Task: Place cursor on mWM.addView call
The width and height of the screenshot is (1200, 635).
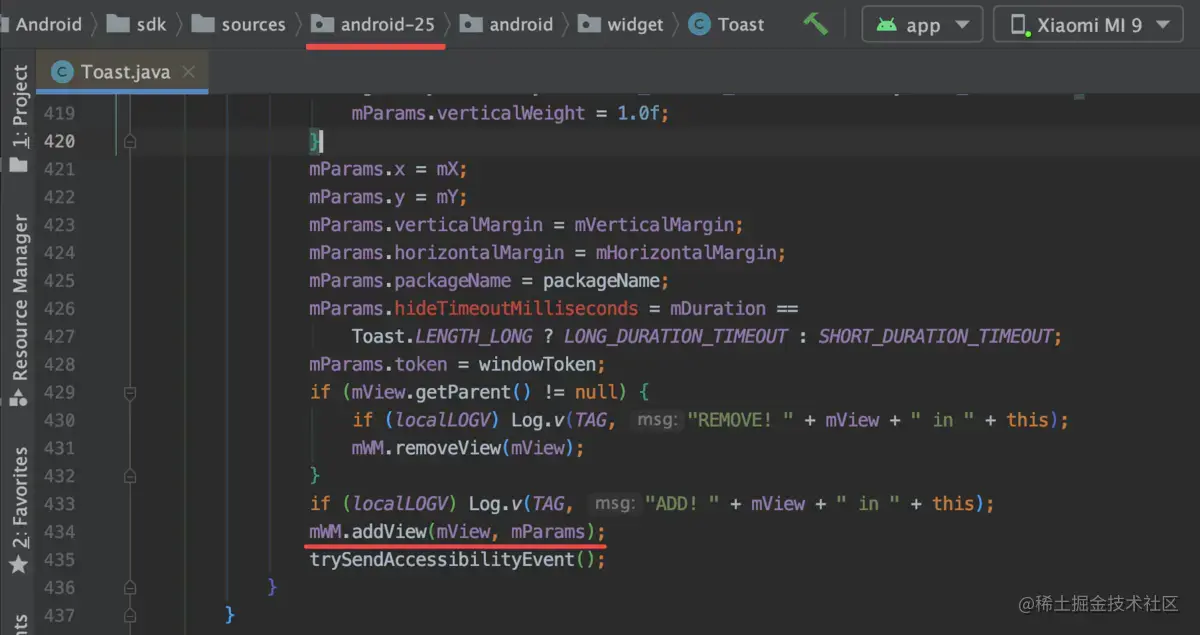Action: 457,532
